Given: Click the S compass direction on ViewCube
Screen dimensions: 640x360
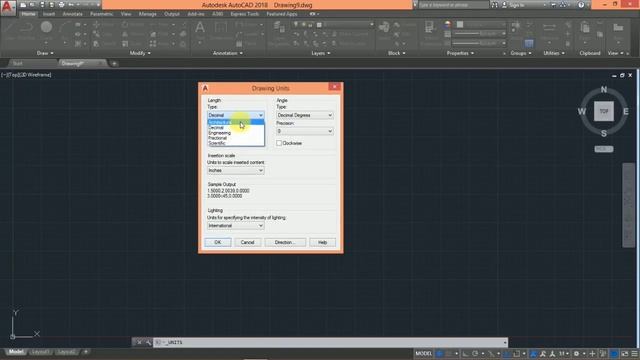Looking at the screenshot, I should [604, 133].
